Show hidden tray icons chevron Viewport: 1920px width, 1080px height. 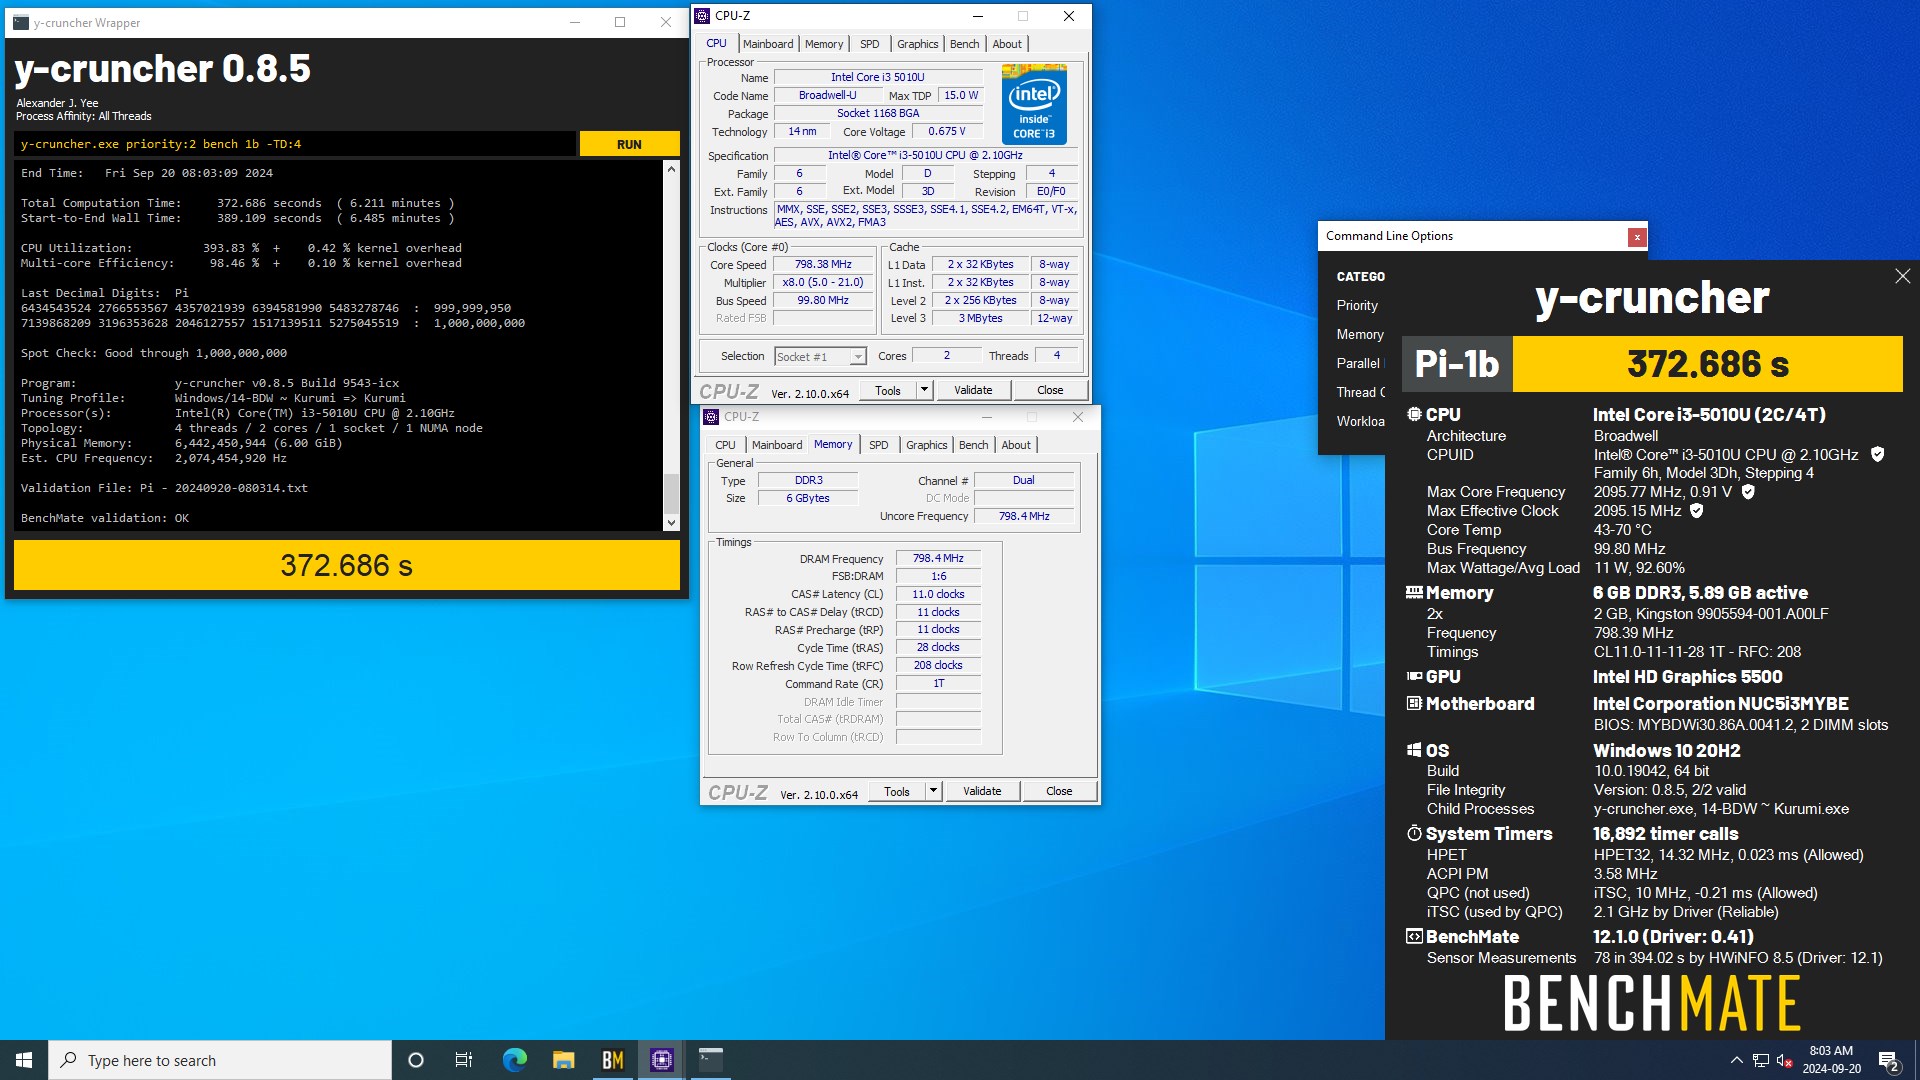1736,1060
